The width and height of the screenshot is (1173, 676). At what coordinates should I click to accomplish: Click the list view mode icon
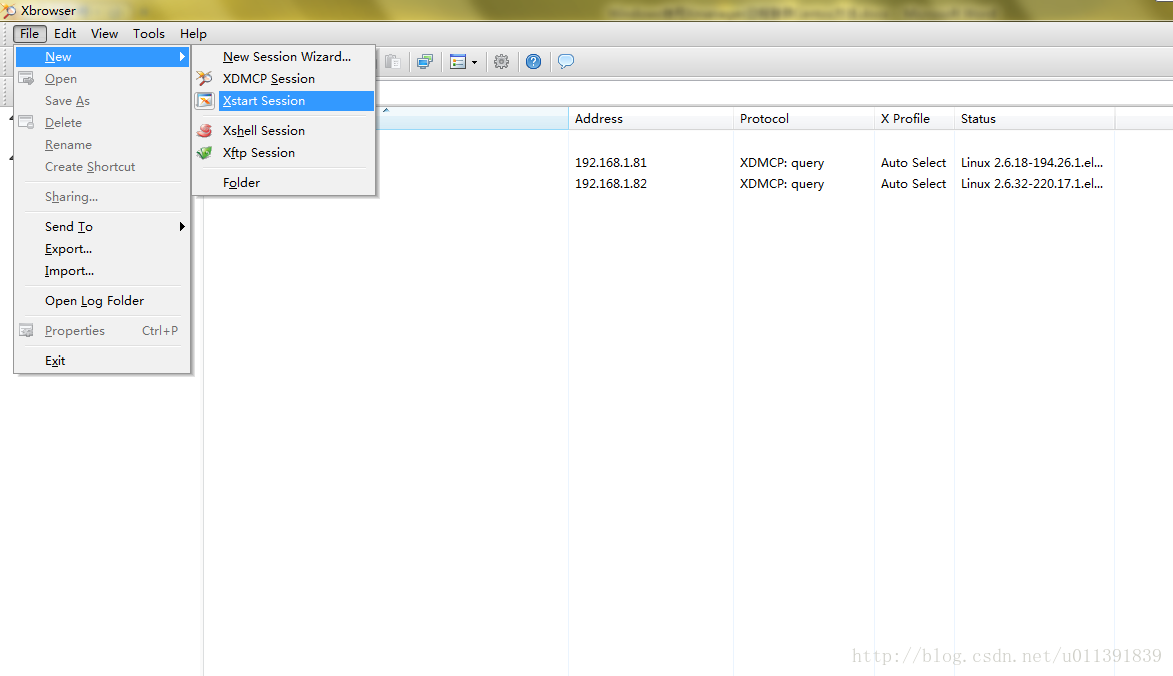(x=458, y=62)
